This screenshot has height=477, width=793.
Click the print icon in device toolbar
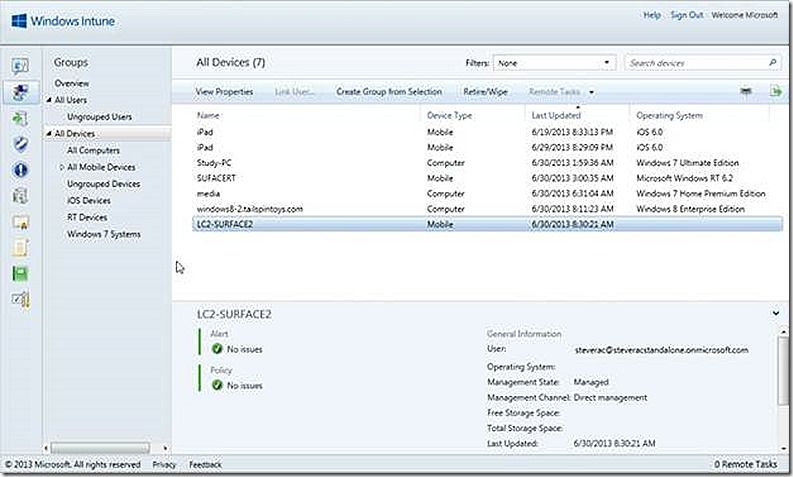coord(746,91)
